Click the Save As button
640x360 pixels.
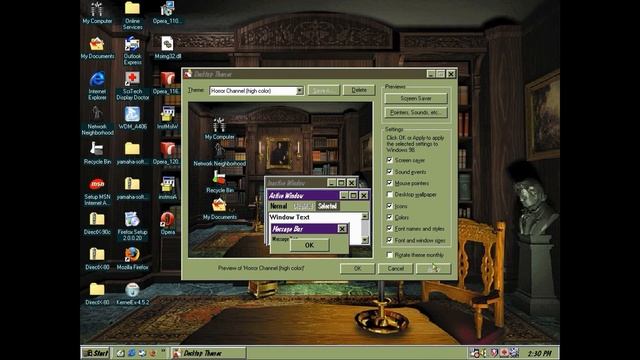pyautogui.click(x=323, y=90)
